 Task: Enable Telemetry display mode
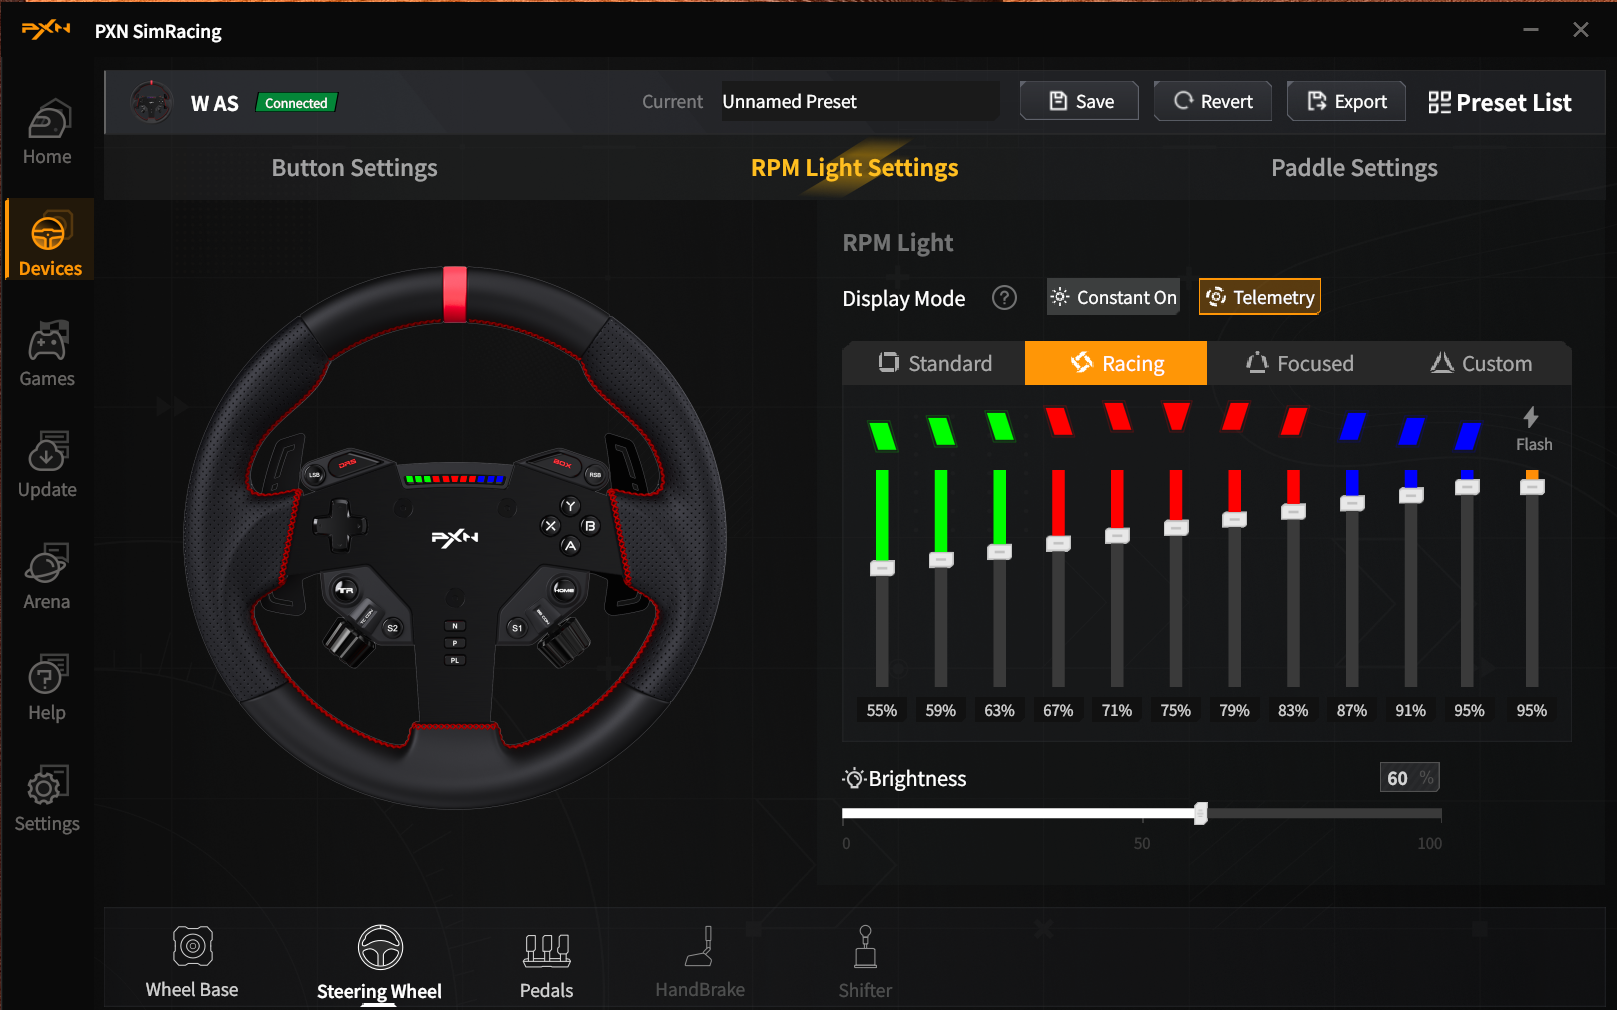(1260, 297)
